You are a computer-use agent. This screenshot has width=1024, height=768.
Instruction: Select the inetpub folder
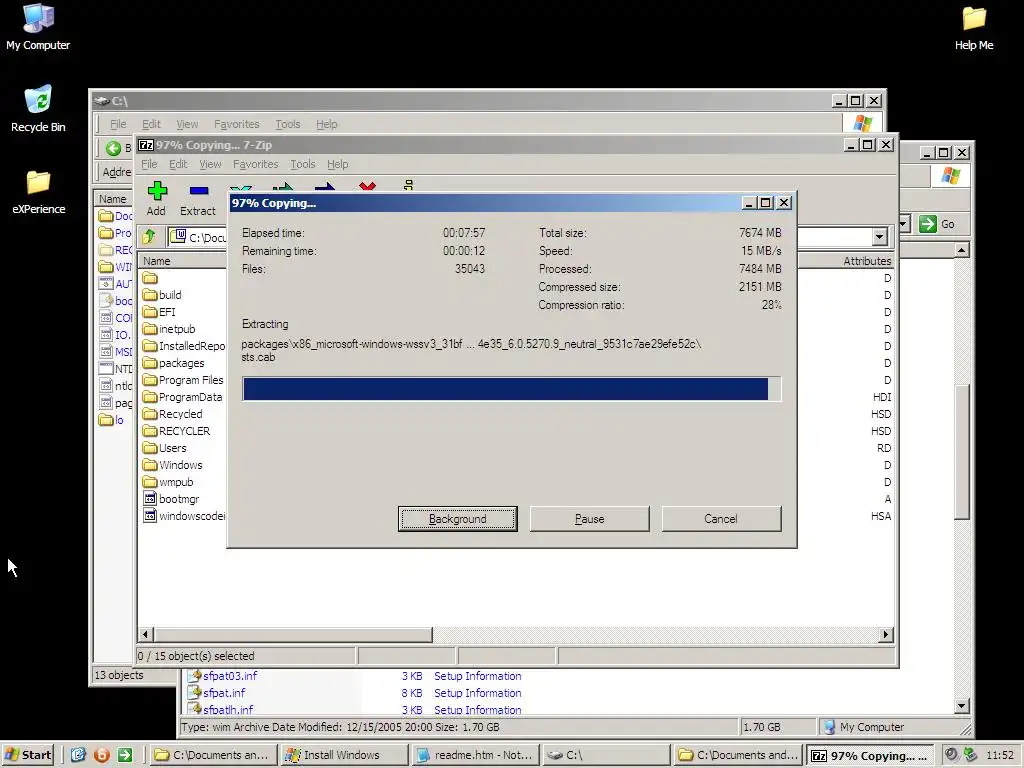click(169, 329)
